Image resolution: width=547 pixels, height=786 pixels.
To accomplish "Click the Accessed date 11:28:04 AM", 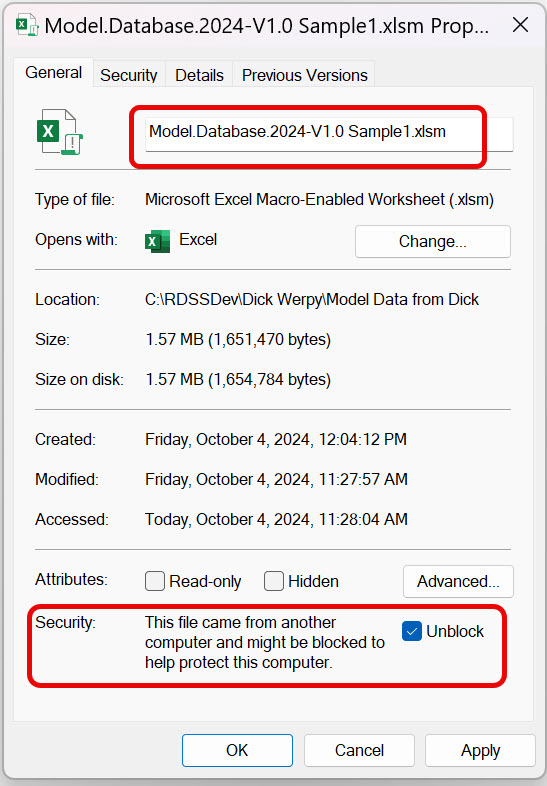I will (x=276, y=519).
